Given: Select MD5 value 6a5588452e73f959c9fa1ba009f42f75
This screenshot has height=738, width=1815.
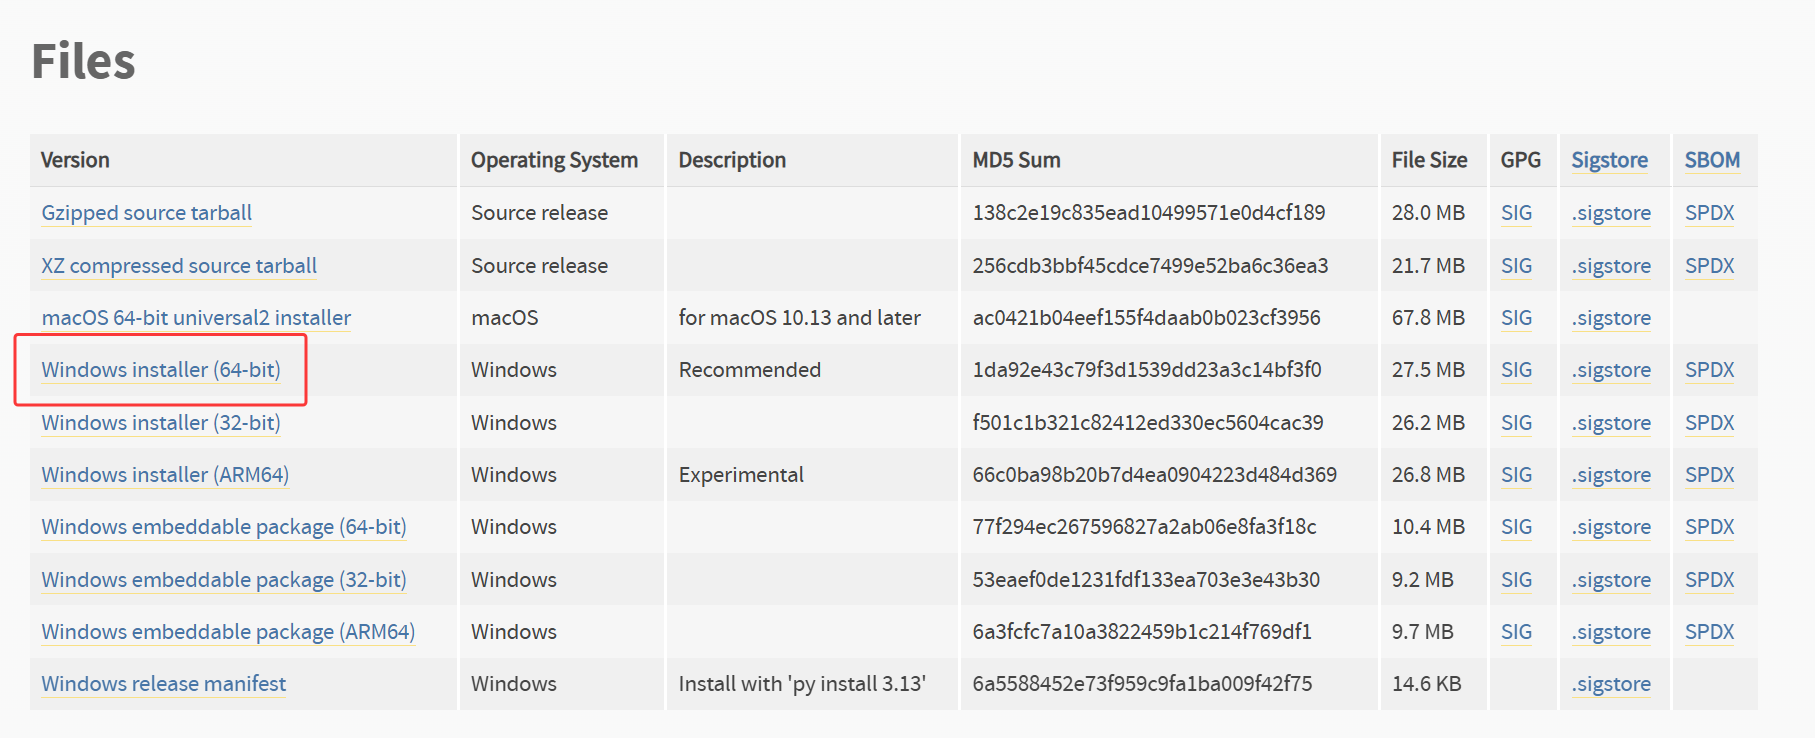Looking at the screenshot, I should pos(1142,684).
